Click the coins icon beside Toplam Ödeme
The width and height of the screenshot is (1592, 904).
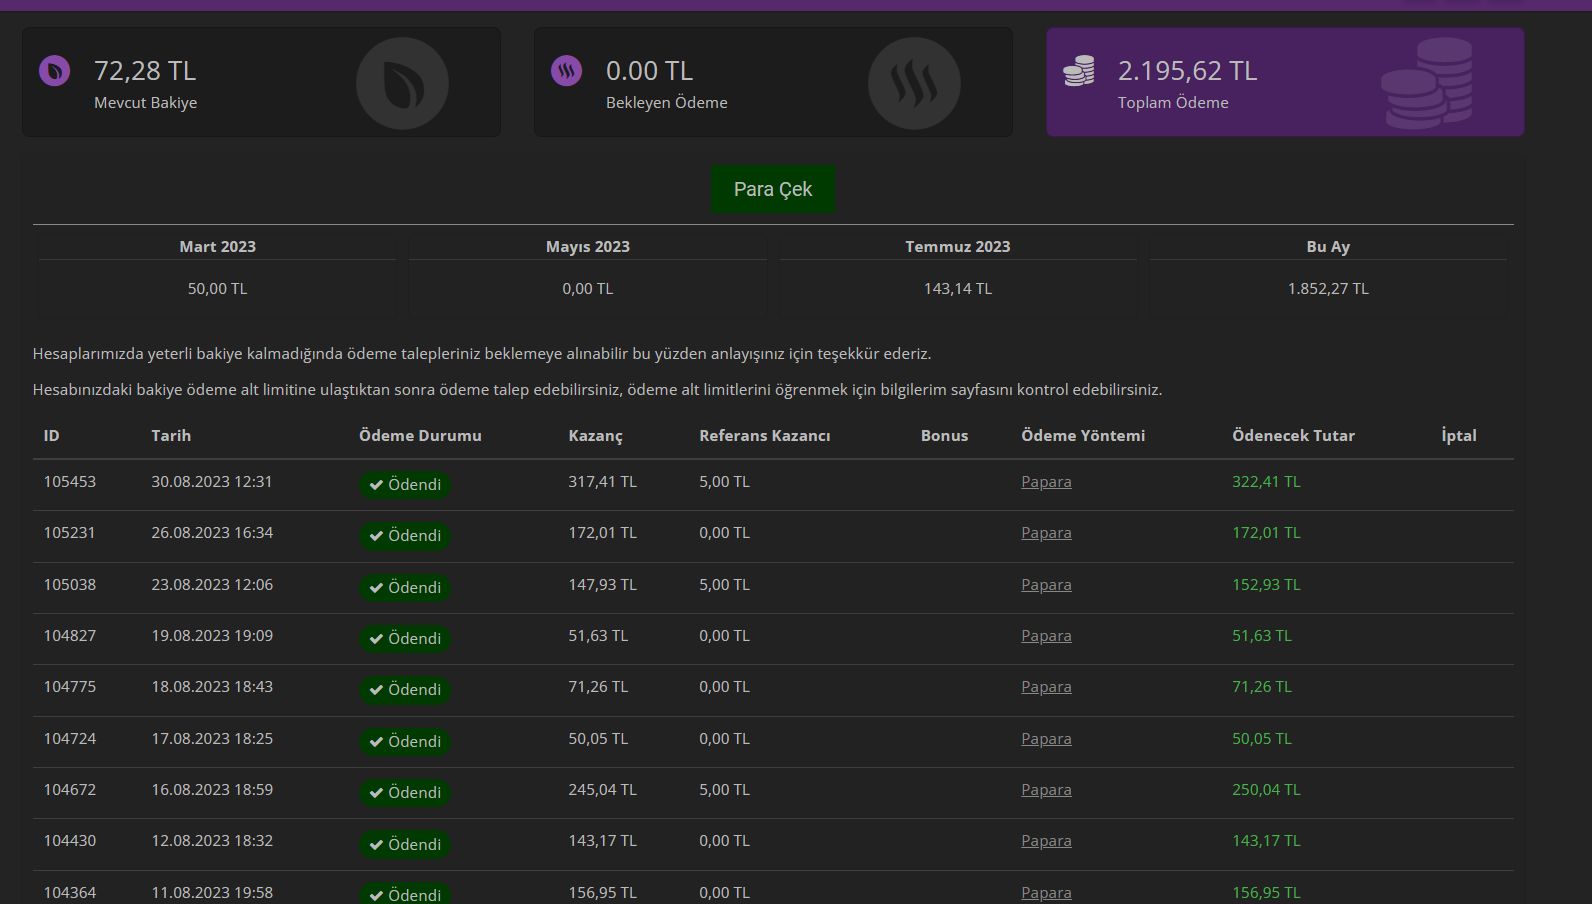point(1078,71)
